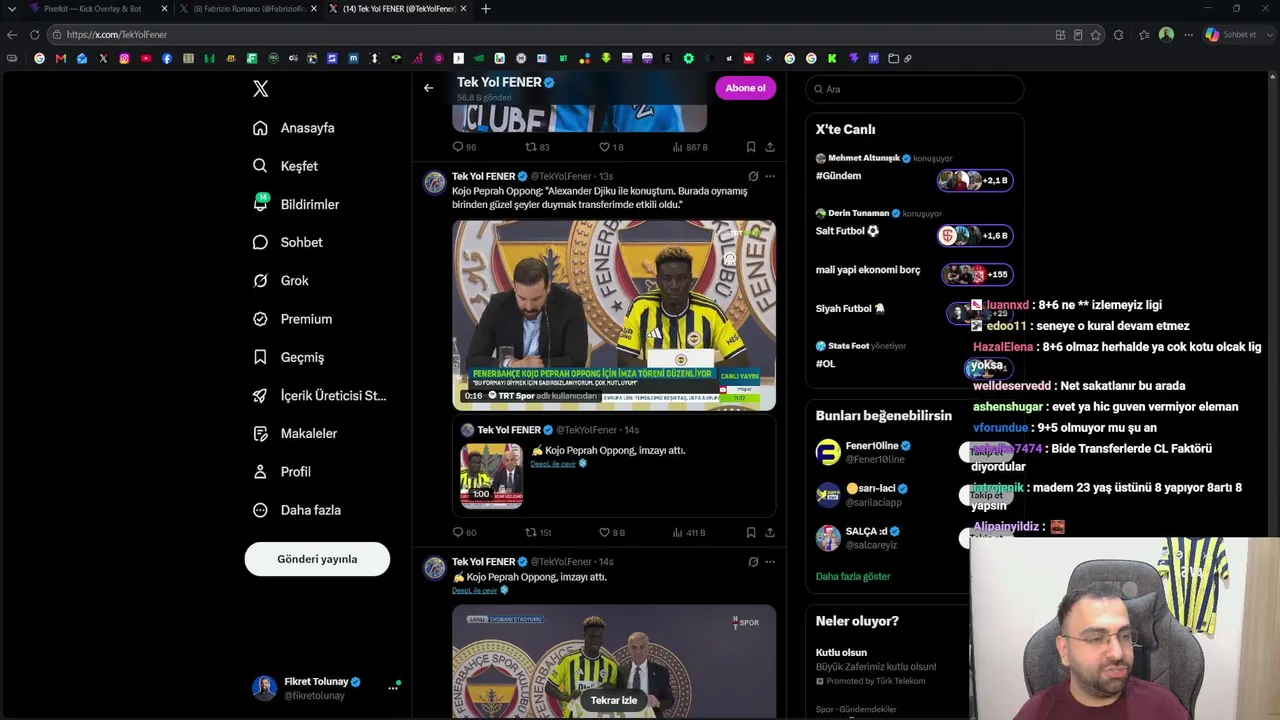Bookmark this page with the star icon
This screenshot has width=1280, height=720.
(1096, 34)
